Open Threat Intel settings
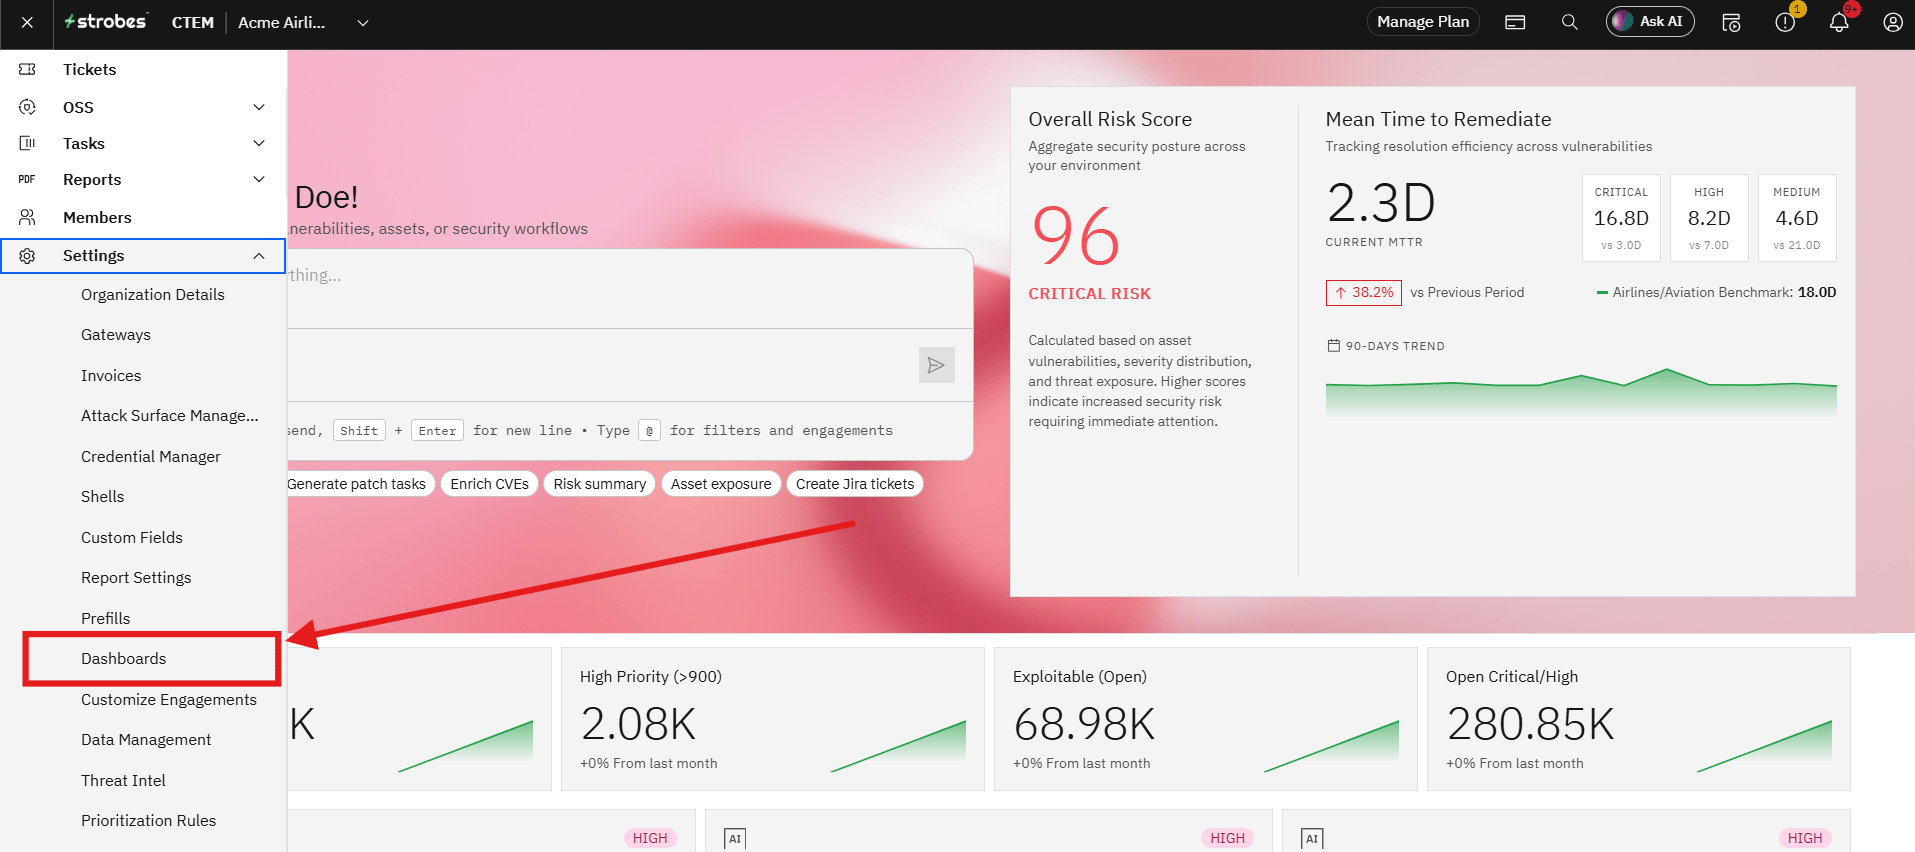1915x852 pixels. coord(124,780)
